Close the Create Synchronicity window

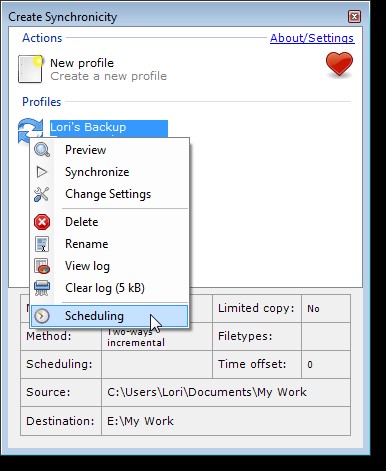coord(354,17)
